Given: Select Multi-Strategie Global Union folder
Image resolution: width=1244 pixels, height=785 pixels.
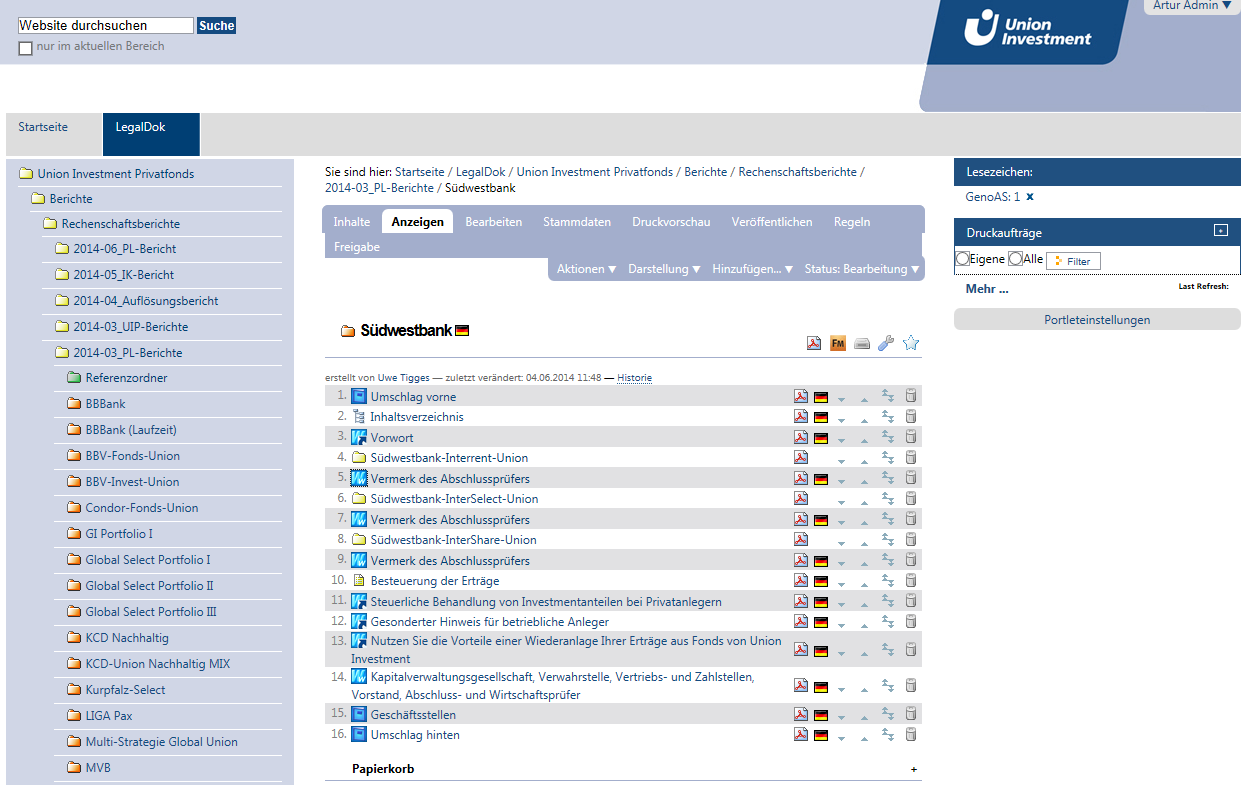Looking at the screenshot, I should [162, 742].
